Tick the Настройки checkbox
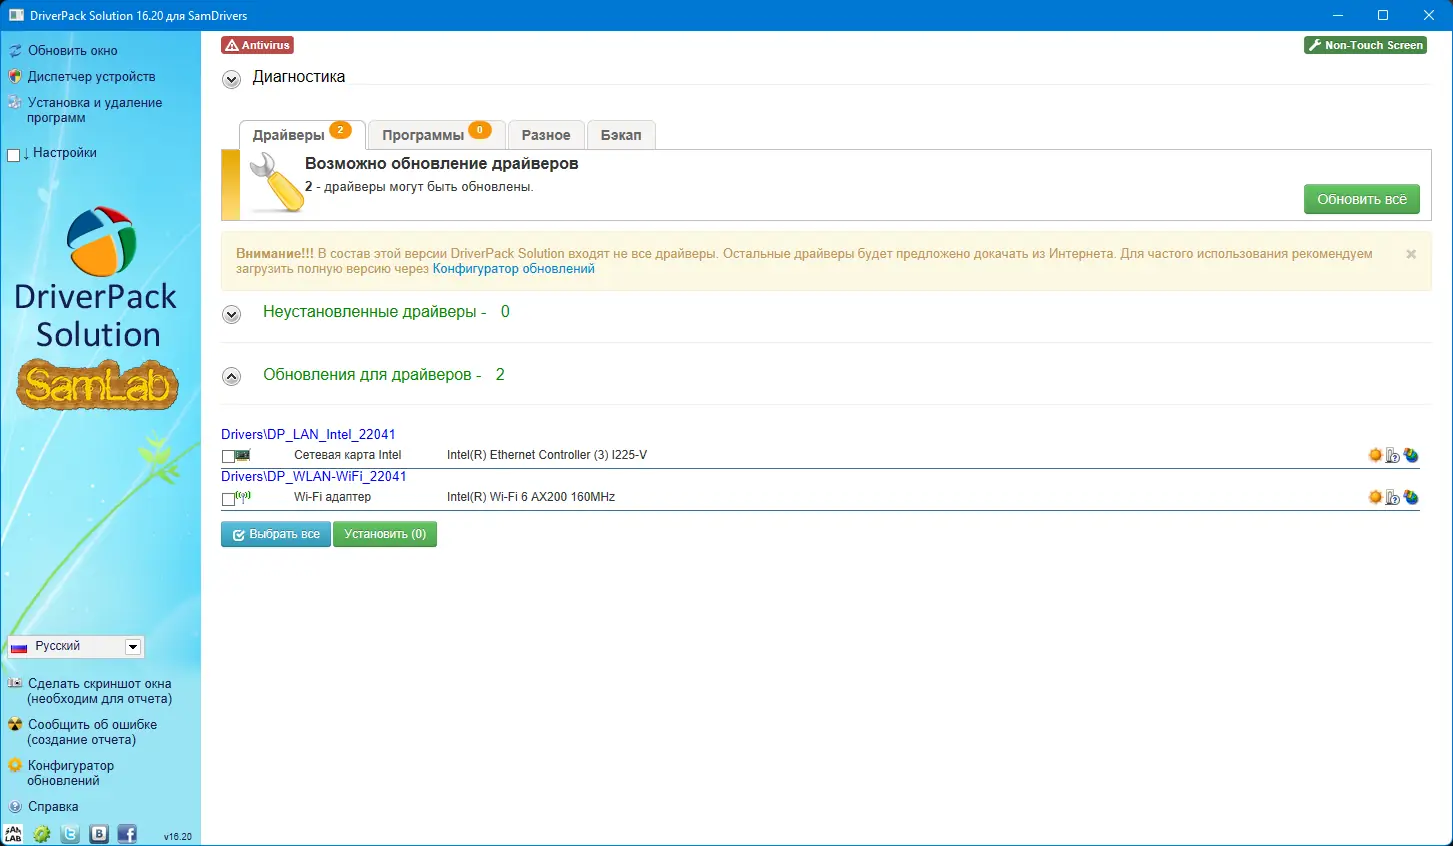1453x846 pixels. click(x=14, y=155)
